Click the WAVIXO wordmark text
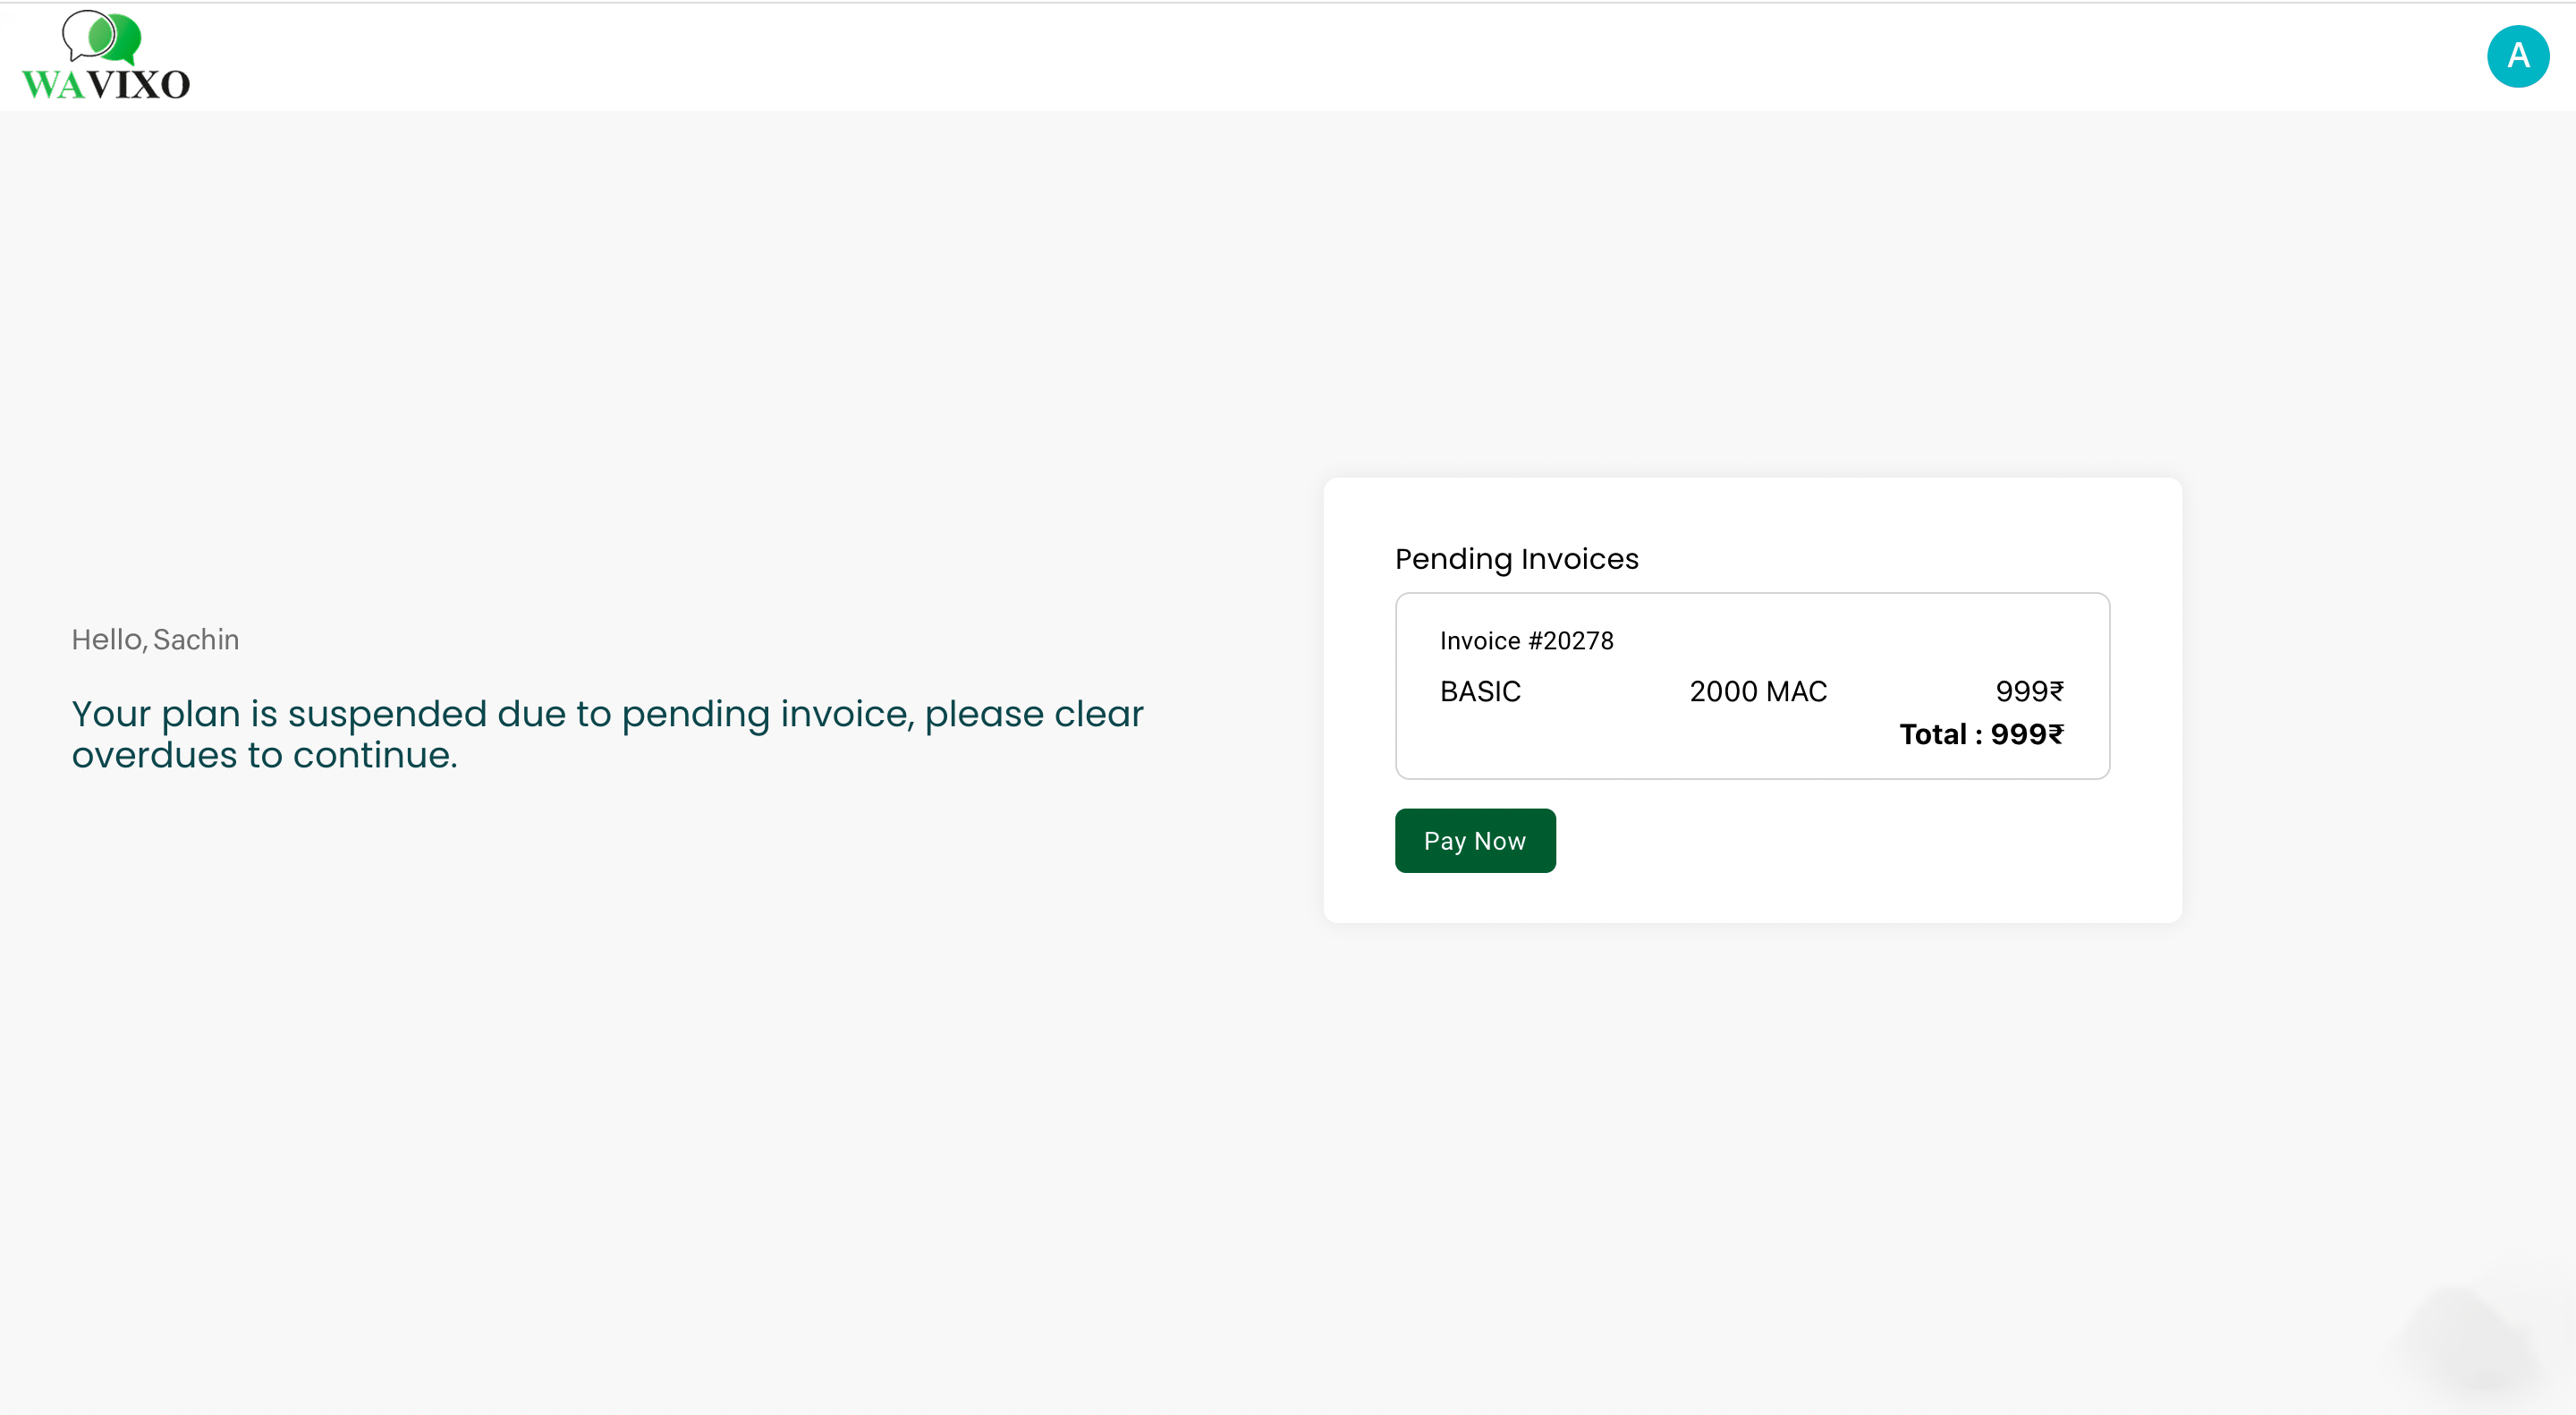 coord(105,85)
